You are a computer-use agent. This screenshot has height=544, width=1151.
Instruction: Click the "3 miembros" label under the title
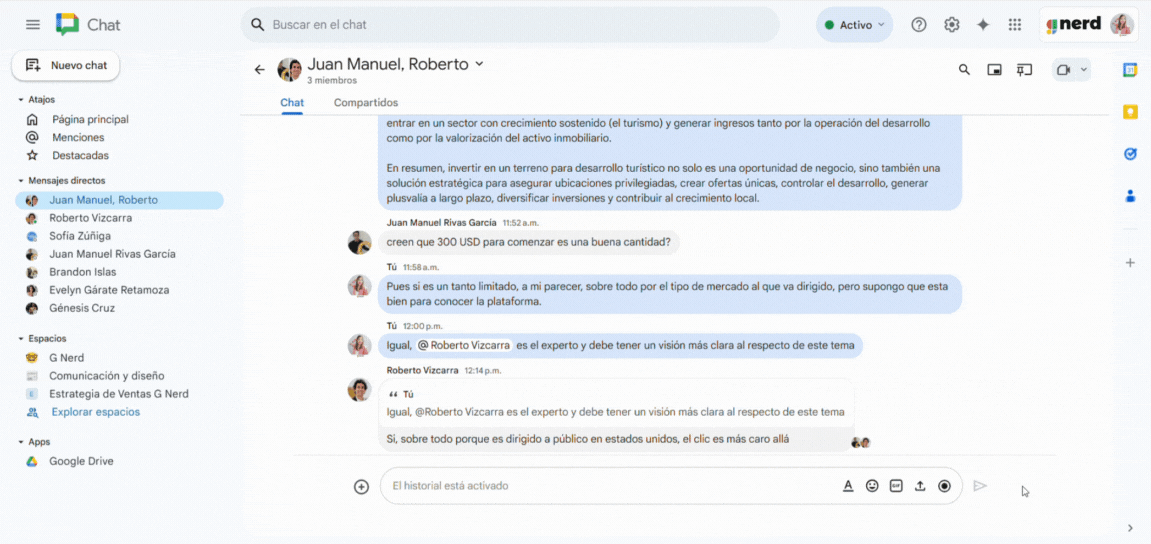click(x=332, y=80)
